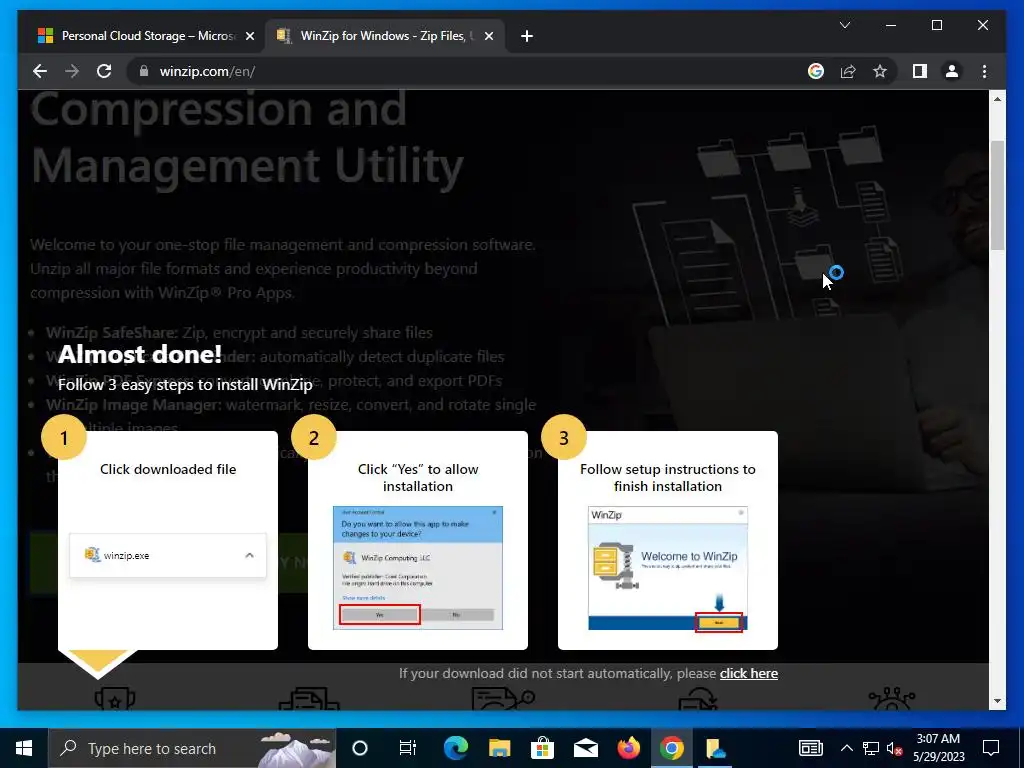Click the "click here" download link
The height and width of the screenshot is (768, 1024).
coord(748,673)
